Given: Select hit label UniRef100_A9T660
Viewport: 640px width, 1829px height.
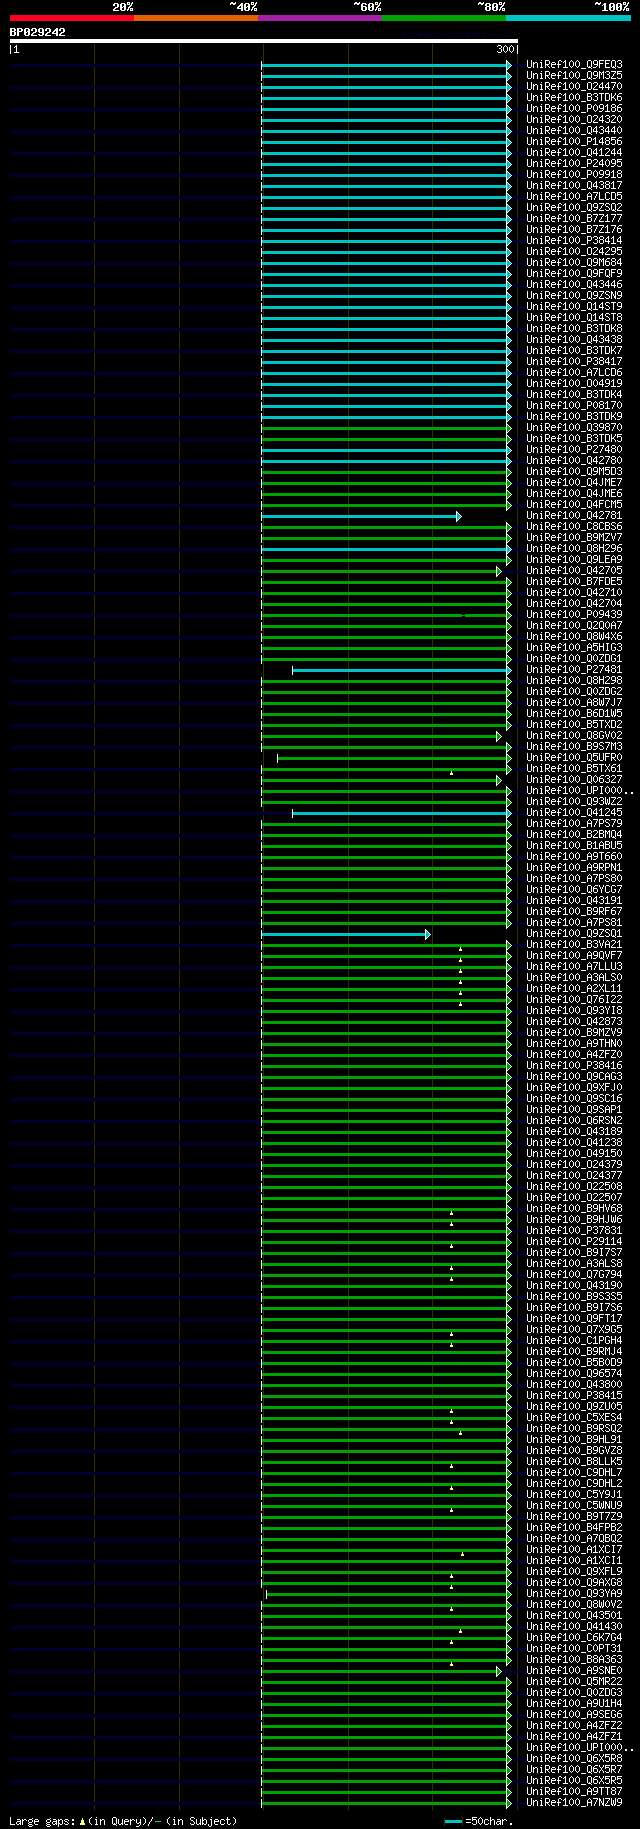Looking at the screenshot, I should click(x=574, y=857).
